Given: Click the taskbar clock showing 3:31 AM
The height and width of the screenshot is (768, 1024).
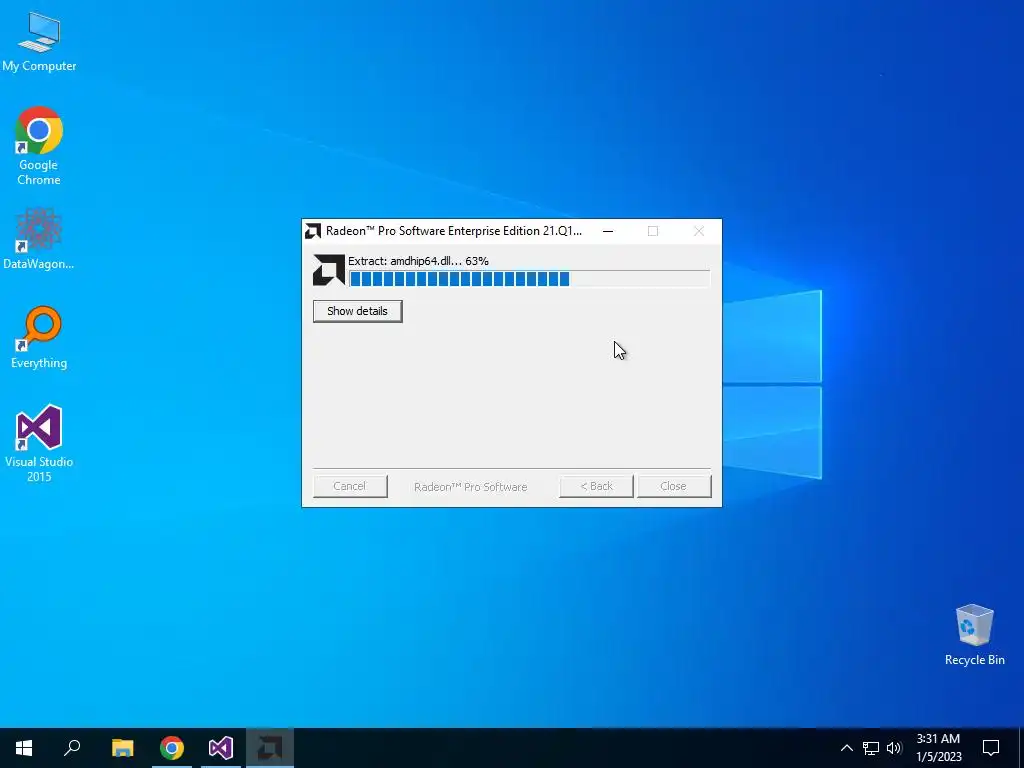Looking at the screenshot, I should pyautogui.click(x=938, y=748).
